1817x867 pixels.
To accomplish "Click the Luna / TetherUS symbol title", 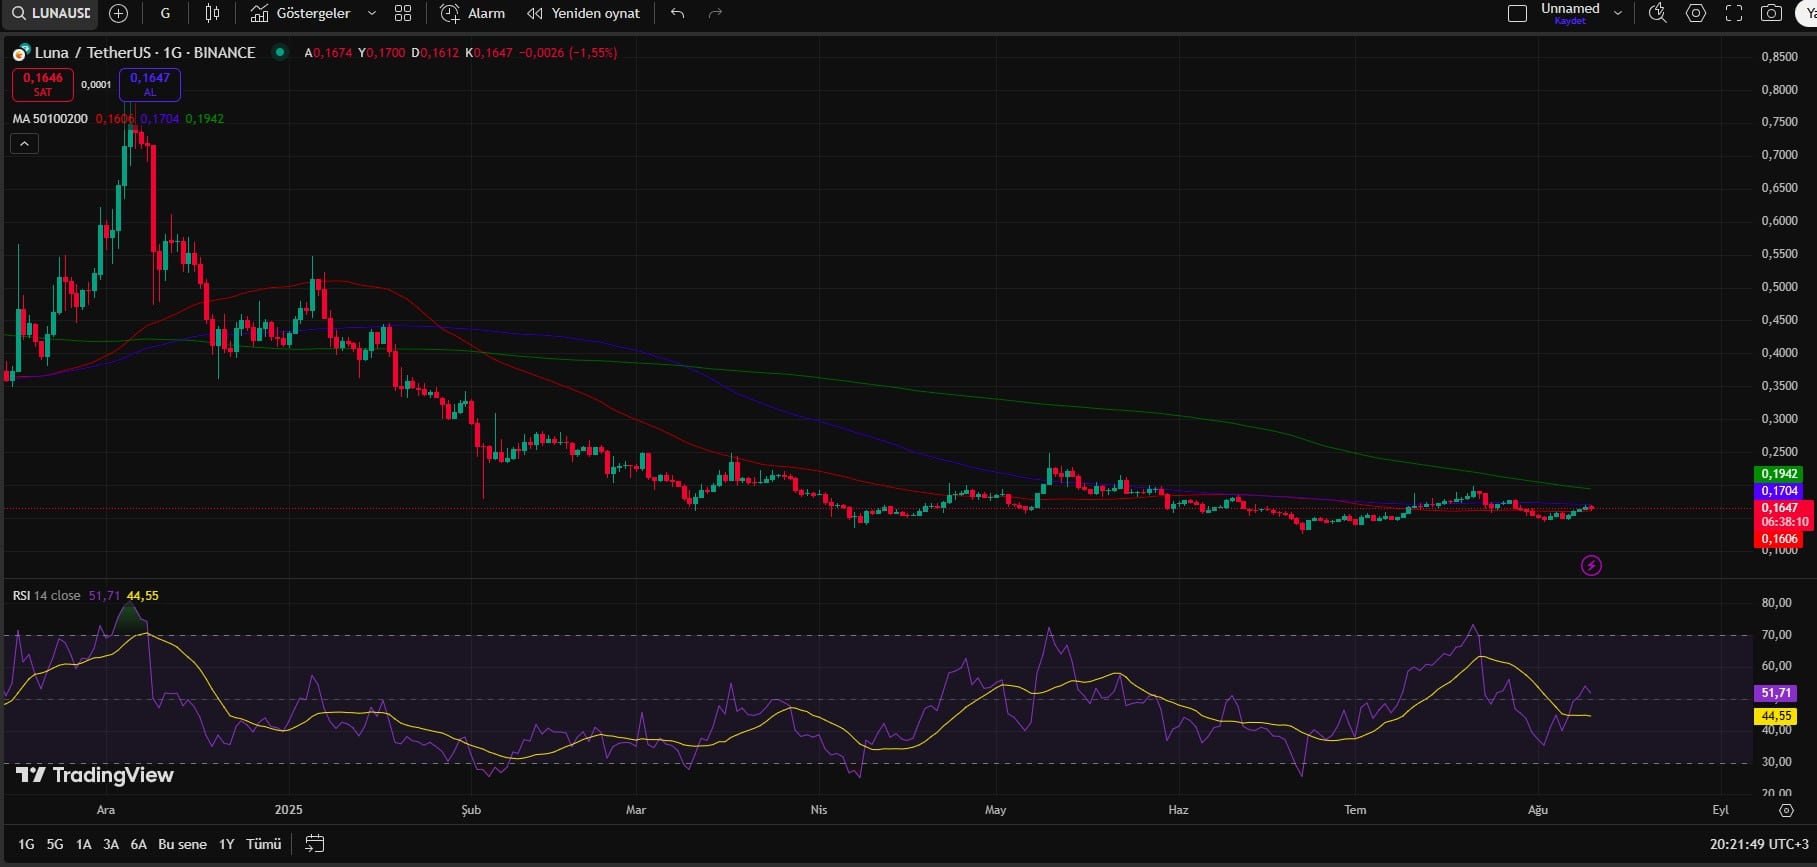I will point(145,52).
